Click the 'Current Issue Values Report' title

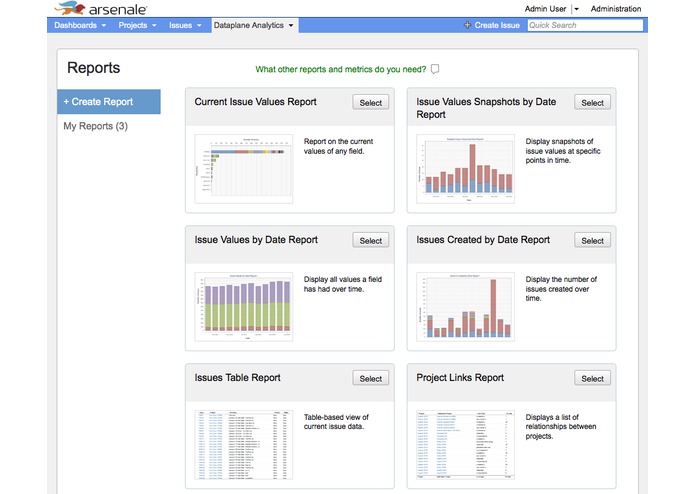[x=256, y=102]
